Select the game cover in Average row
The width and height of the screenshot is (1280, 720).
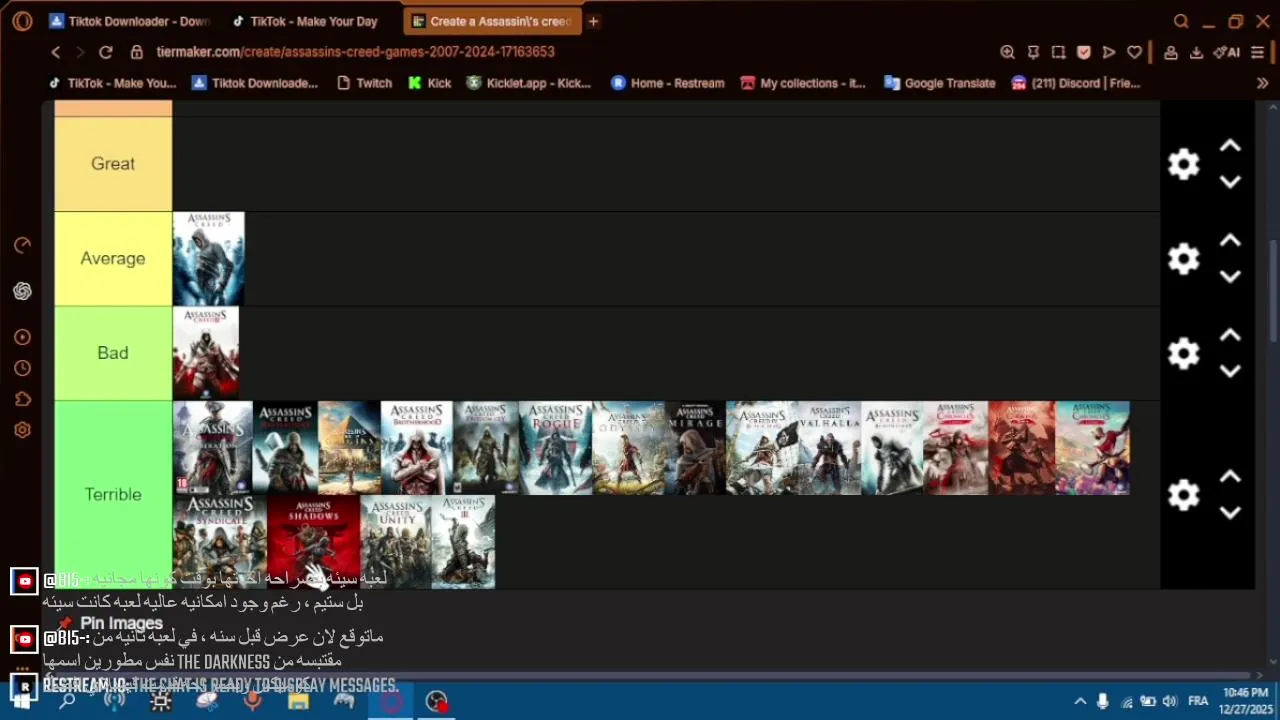coord(209,259)
